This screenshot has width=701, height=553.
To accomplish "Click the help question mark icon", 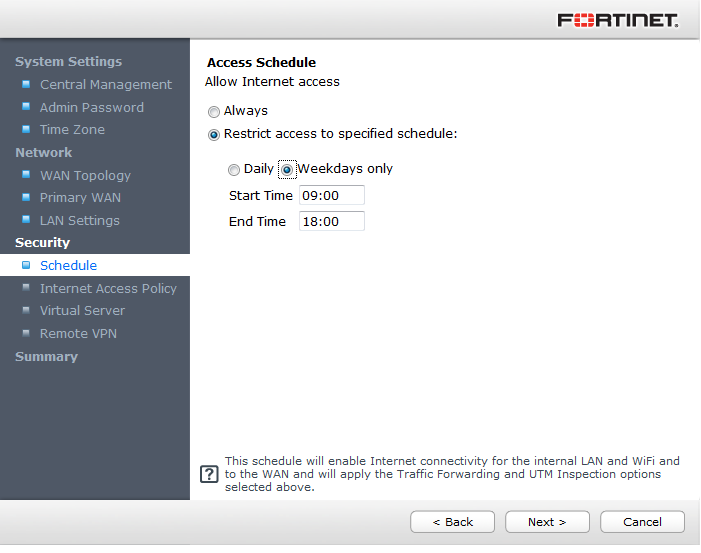I will coord(209,474).
